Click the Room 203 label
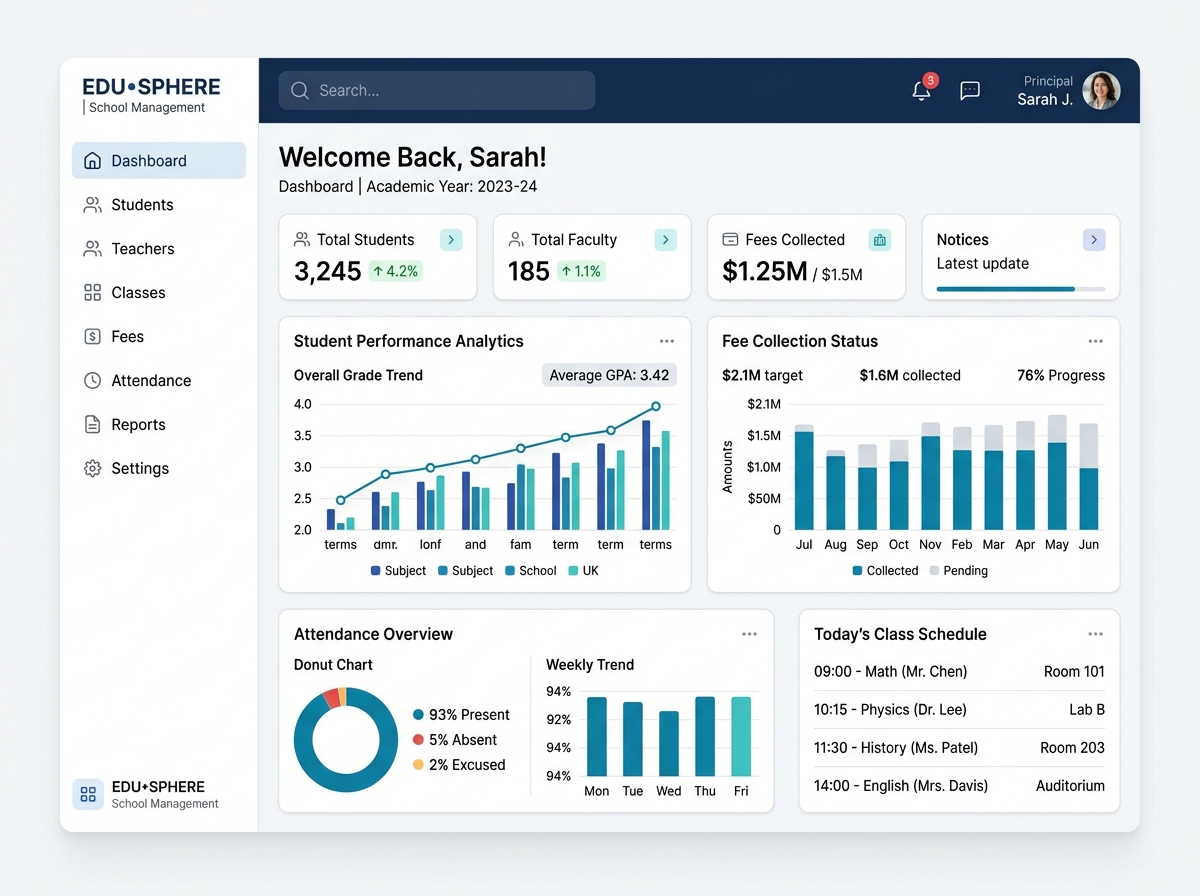 pyautogui.click(x=1072, y=747)
